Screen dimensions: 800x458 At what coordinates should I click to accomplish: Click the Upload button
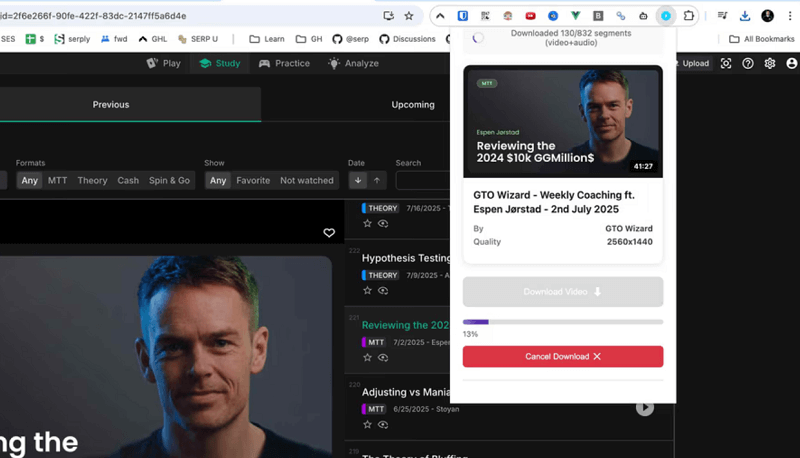coord(693,63)
